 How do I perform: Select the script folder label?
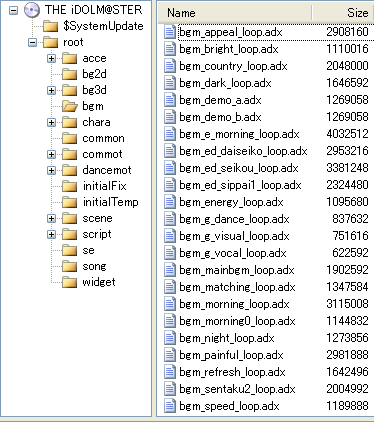[97, 234]
